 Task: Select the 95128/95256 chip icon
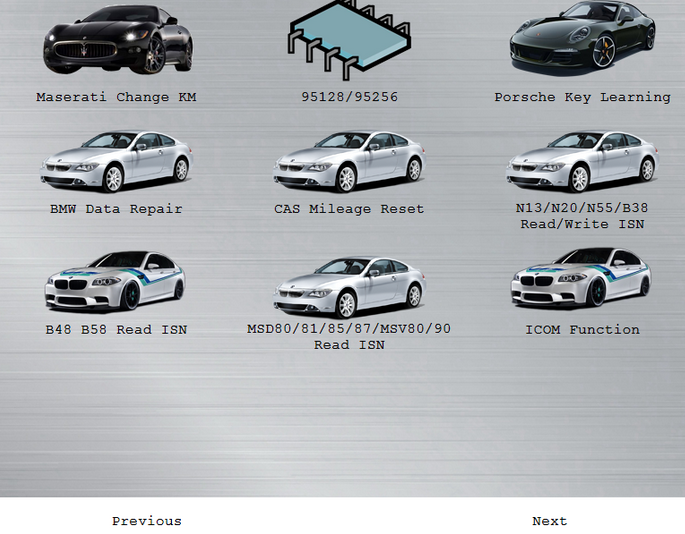pyautogui.click(x=349, y=40)
